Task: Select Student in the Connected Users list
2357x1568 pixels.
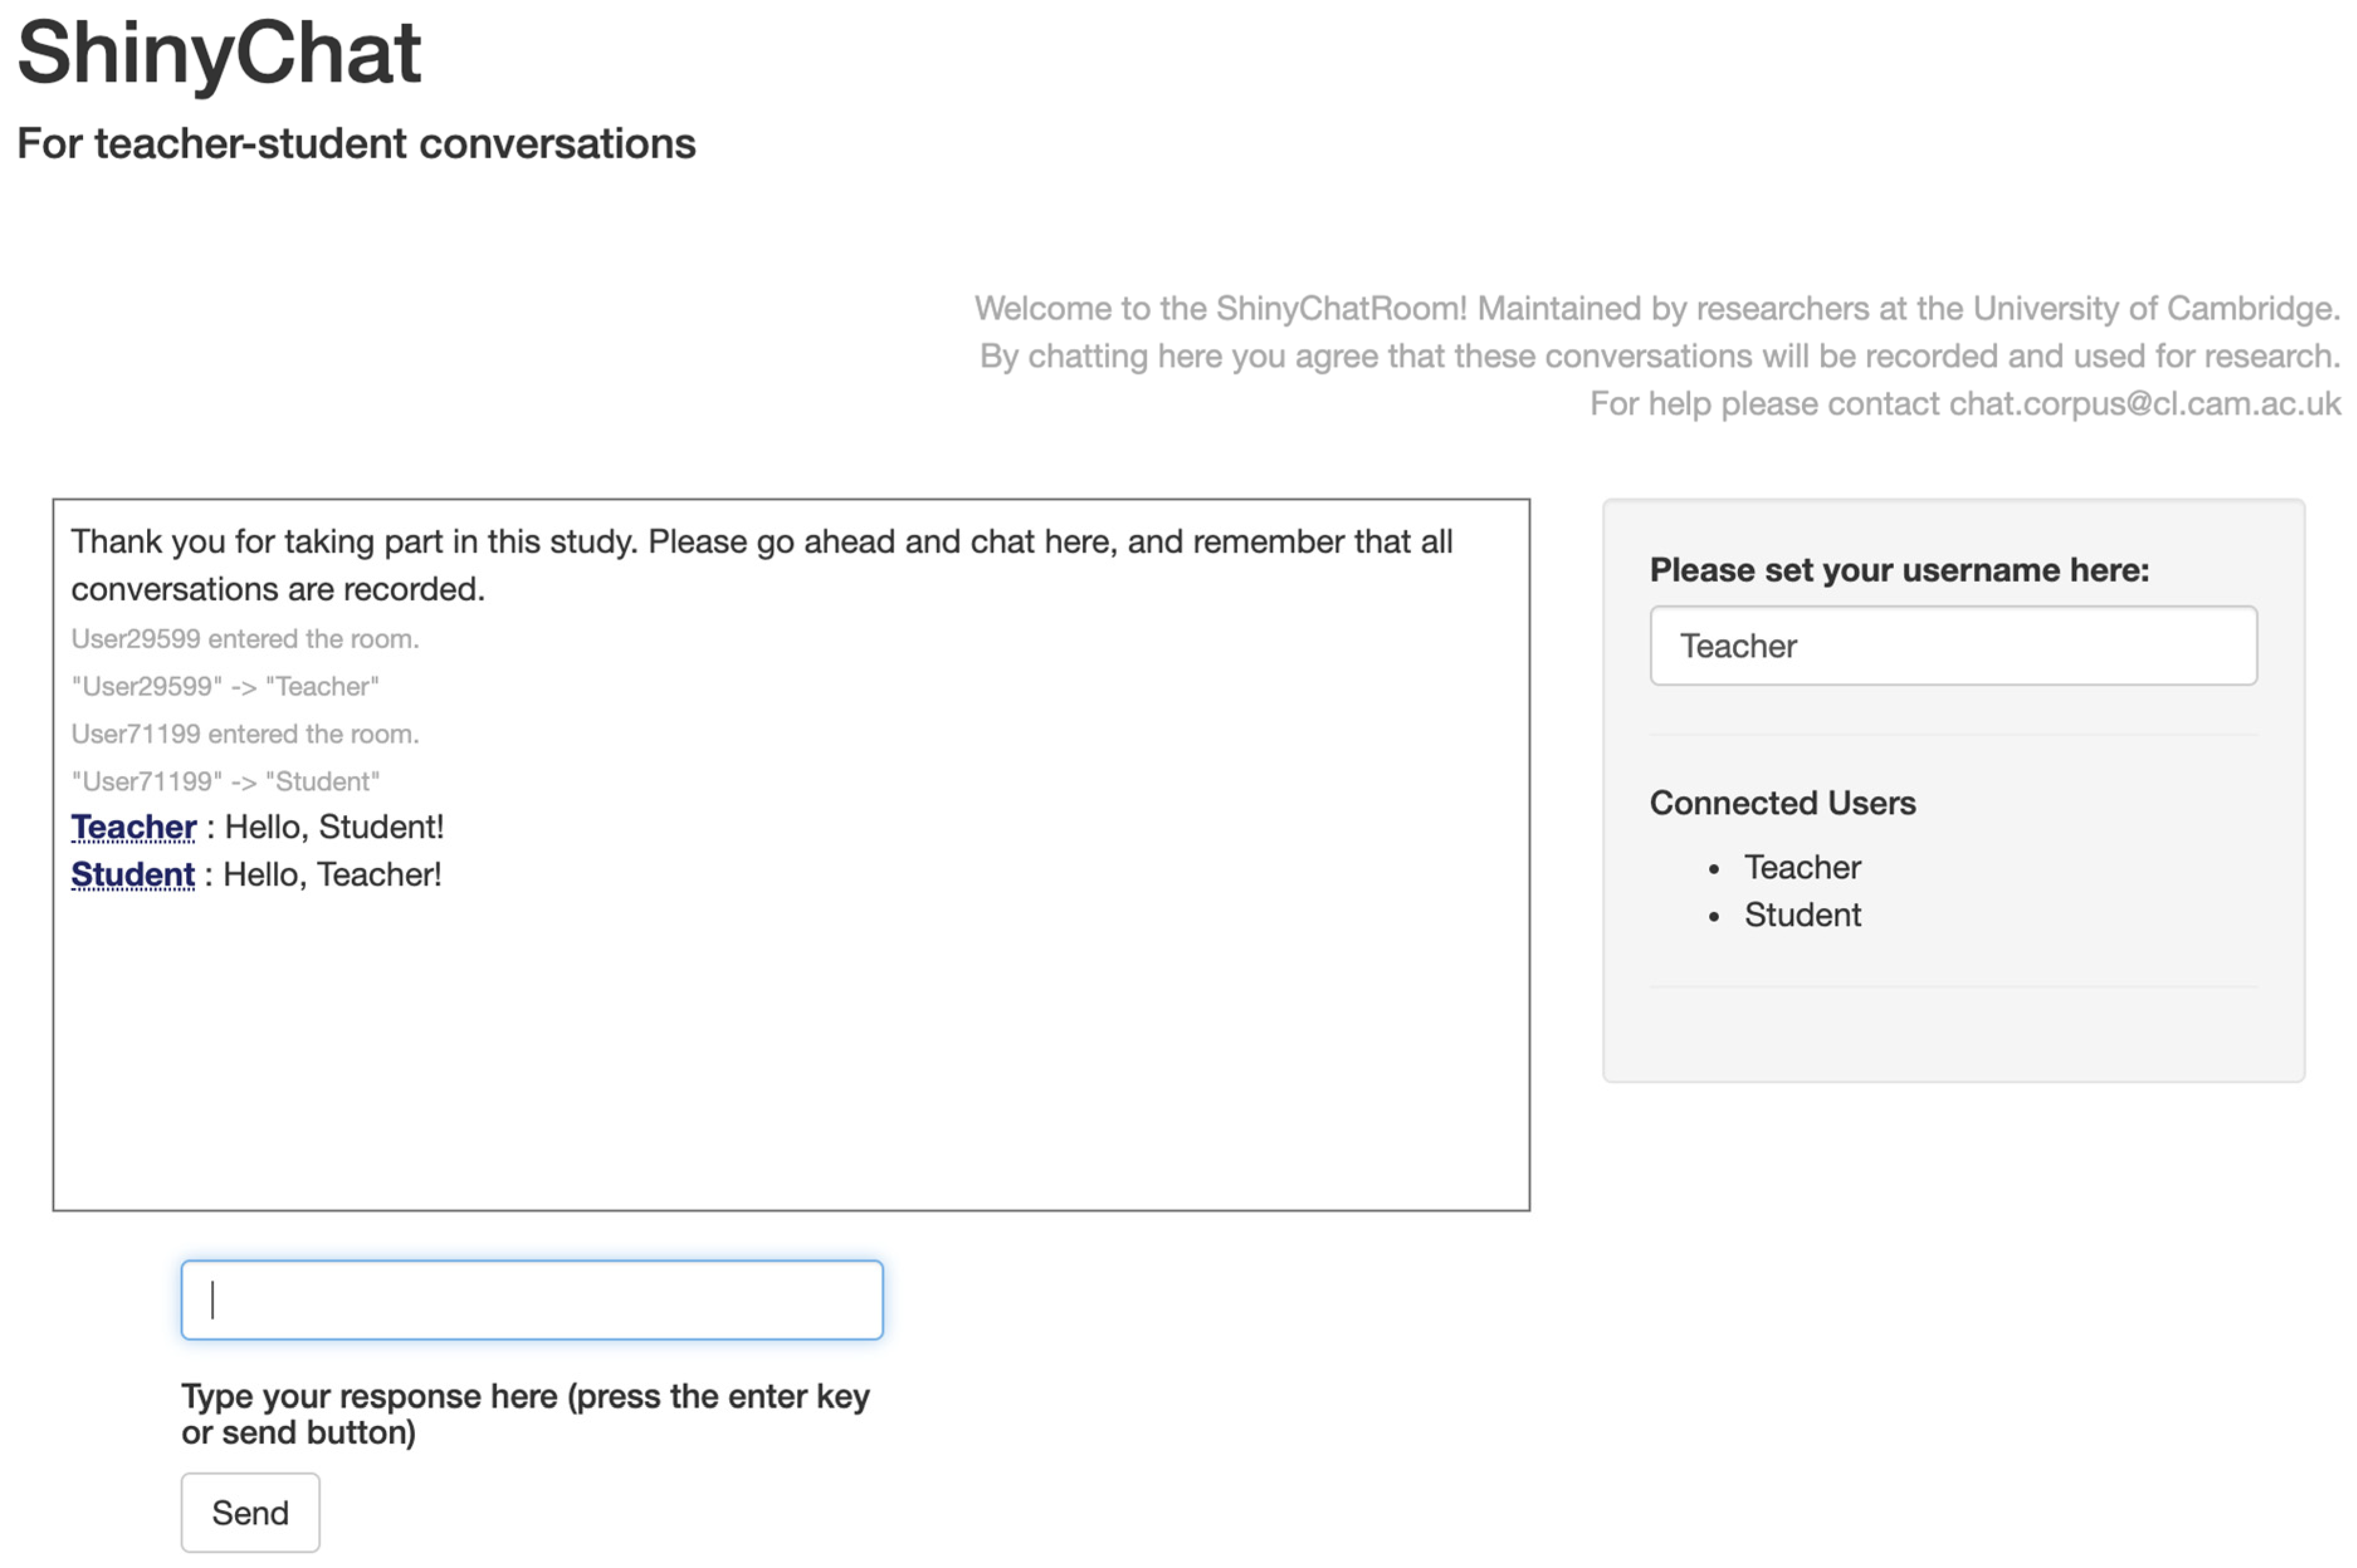Action: 1802,914
